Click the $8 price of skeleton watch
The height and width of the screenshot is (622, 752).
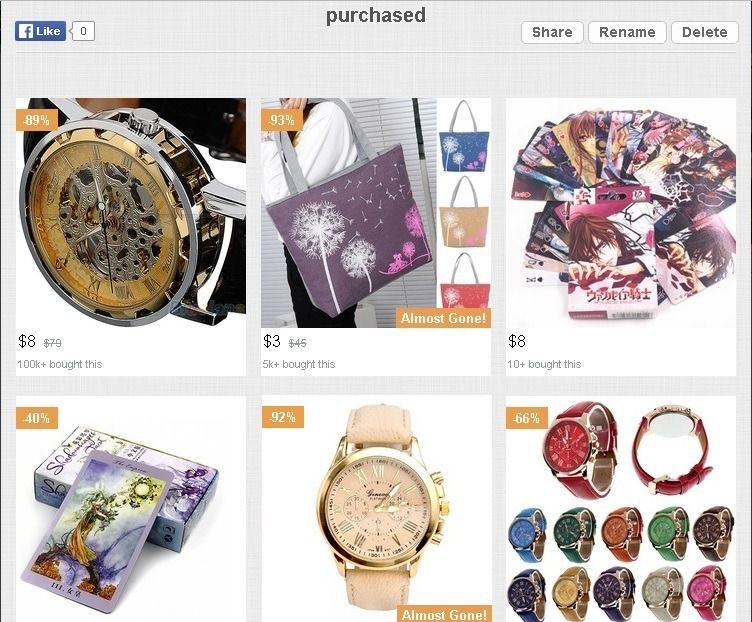(27, 341)
